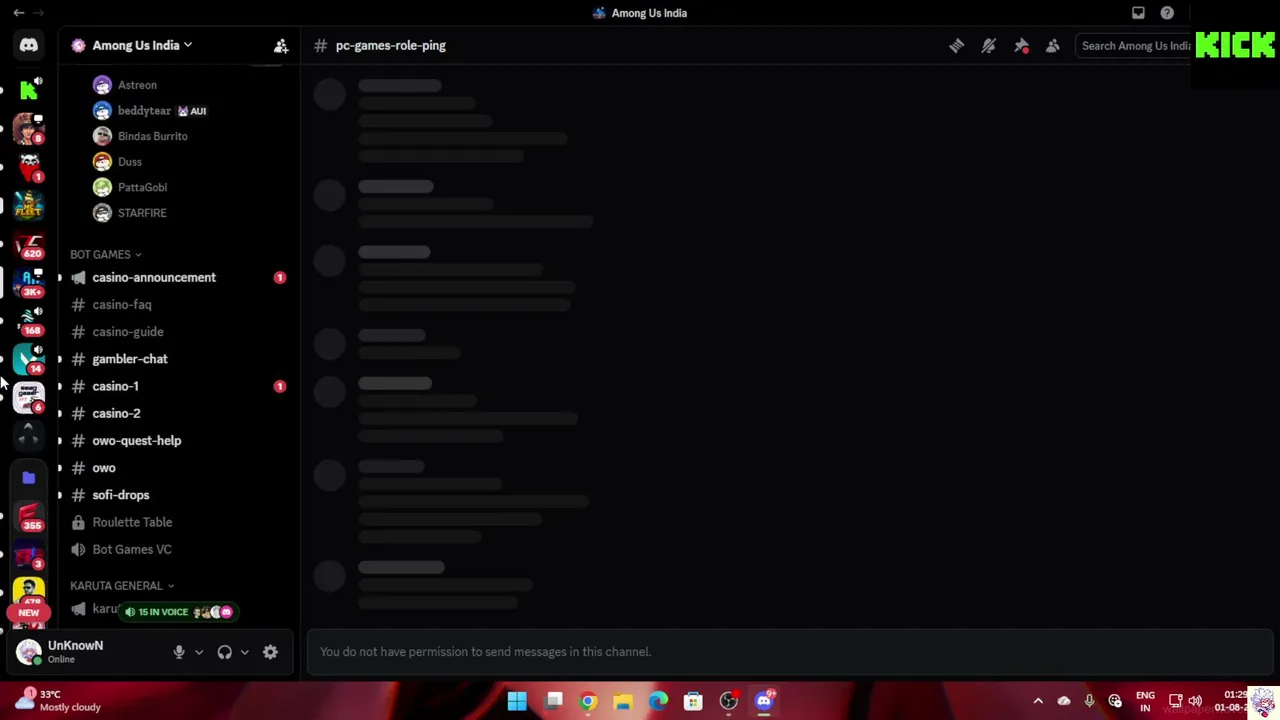Click the ENG IN language indicator
Screen dimensions: 1280x720
pyautogui.click(x=1145, y=701)
